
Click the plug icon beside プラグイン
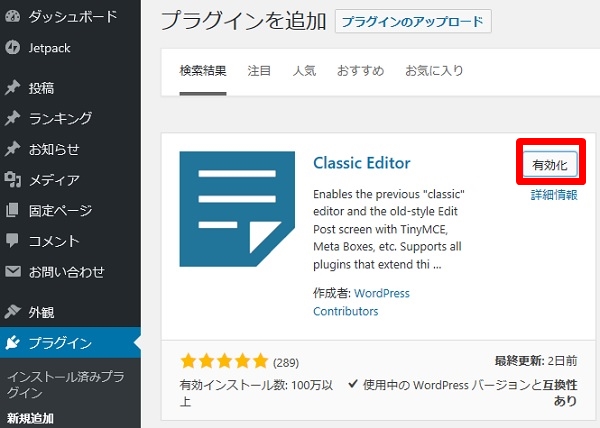(13, 343)
